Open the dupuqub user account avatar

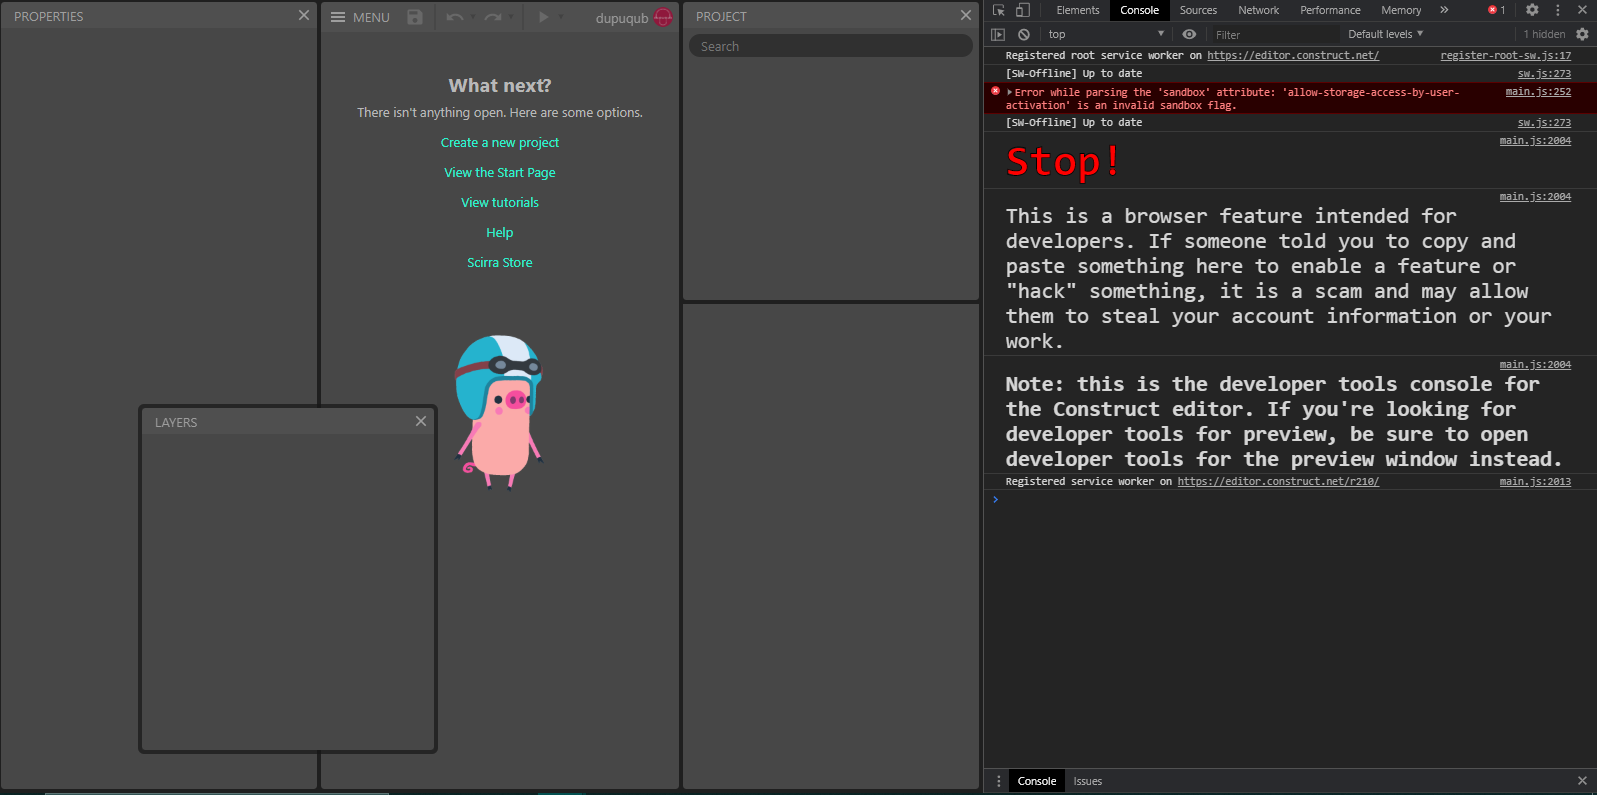[x=663, y=18]
